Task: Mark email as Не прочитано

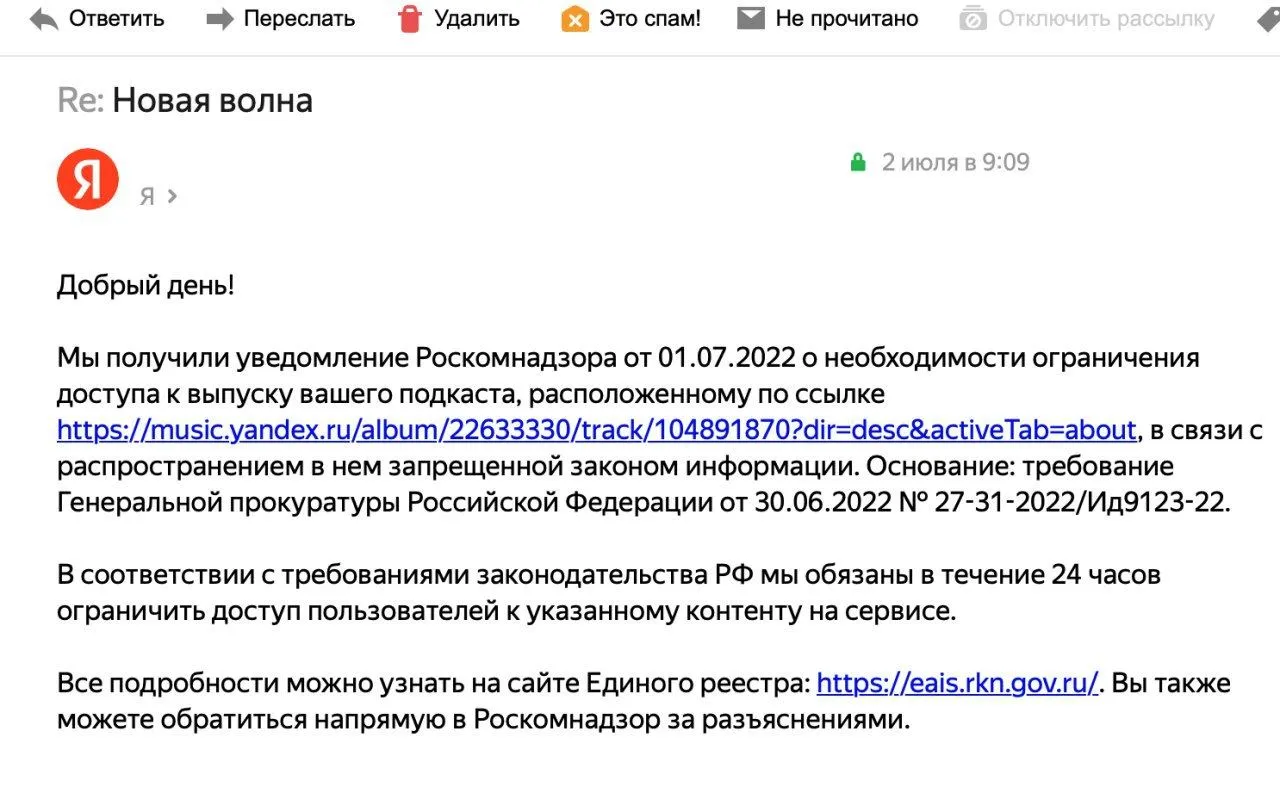Action: [847, 18]
